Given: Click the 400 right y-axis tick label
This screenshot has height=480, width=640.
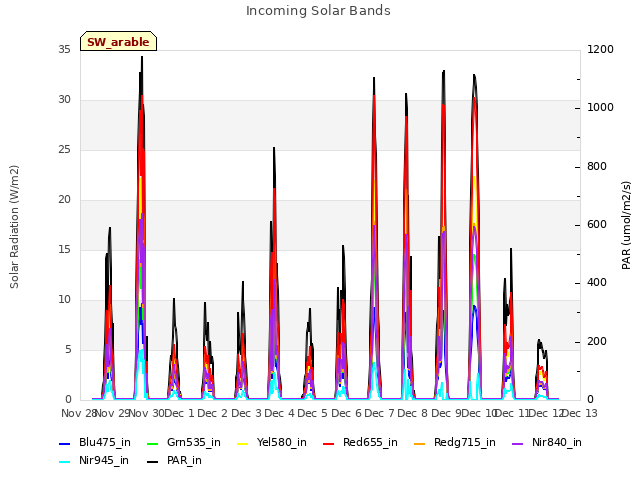Looking at the screenshot, I should (597, 283).
